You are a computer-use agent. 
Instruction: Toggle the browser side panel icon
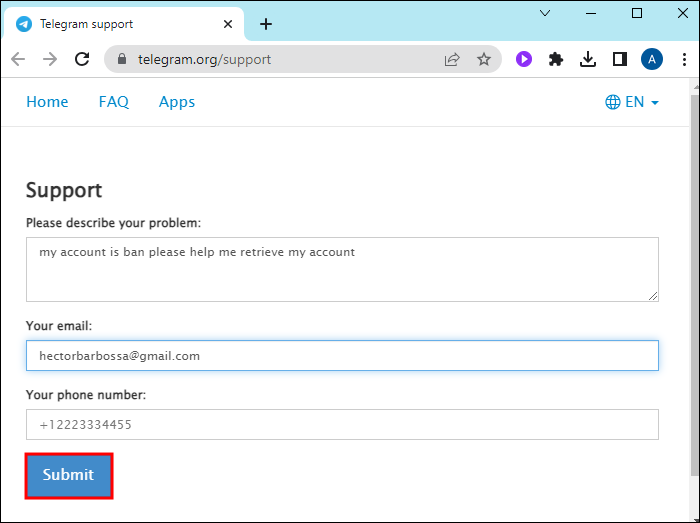coord(620,59)
